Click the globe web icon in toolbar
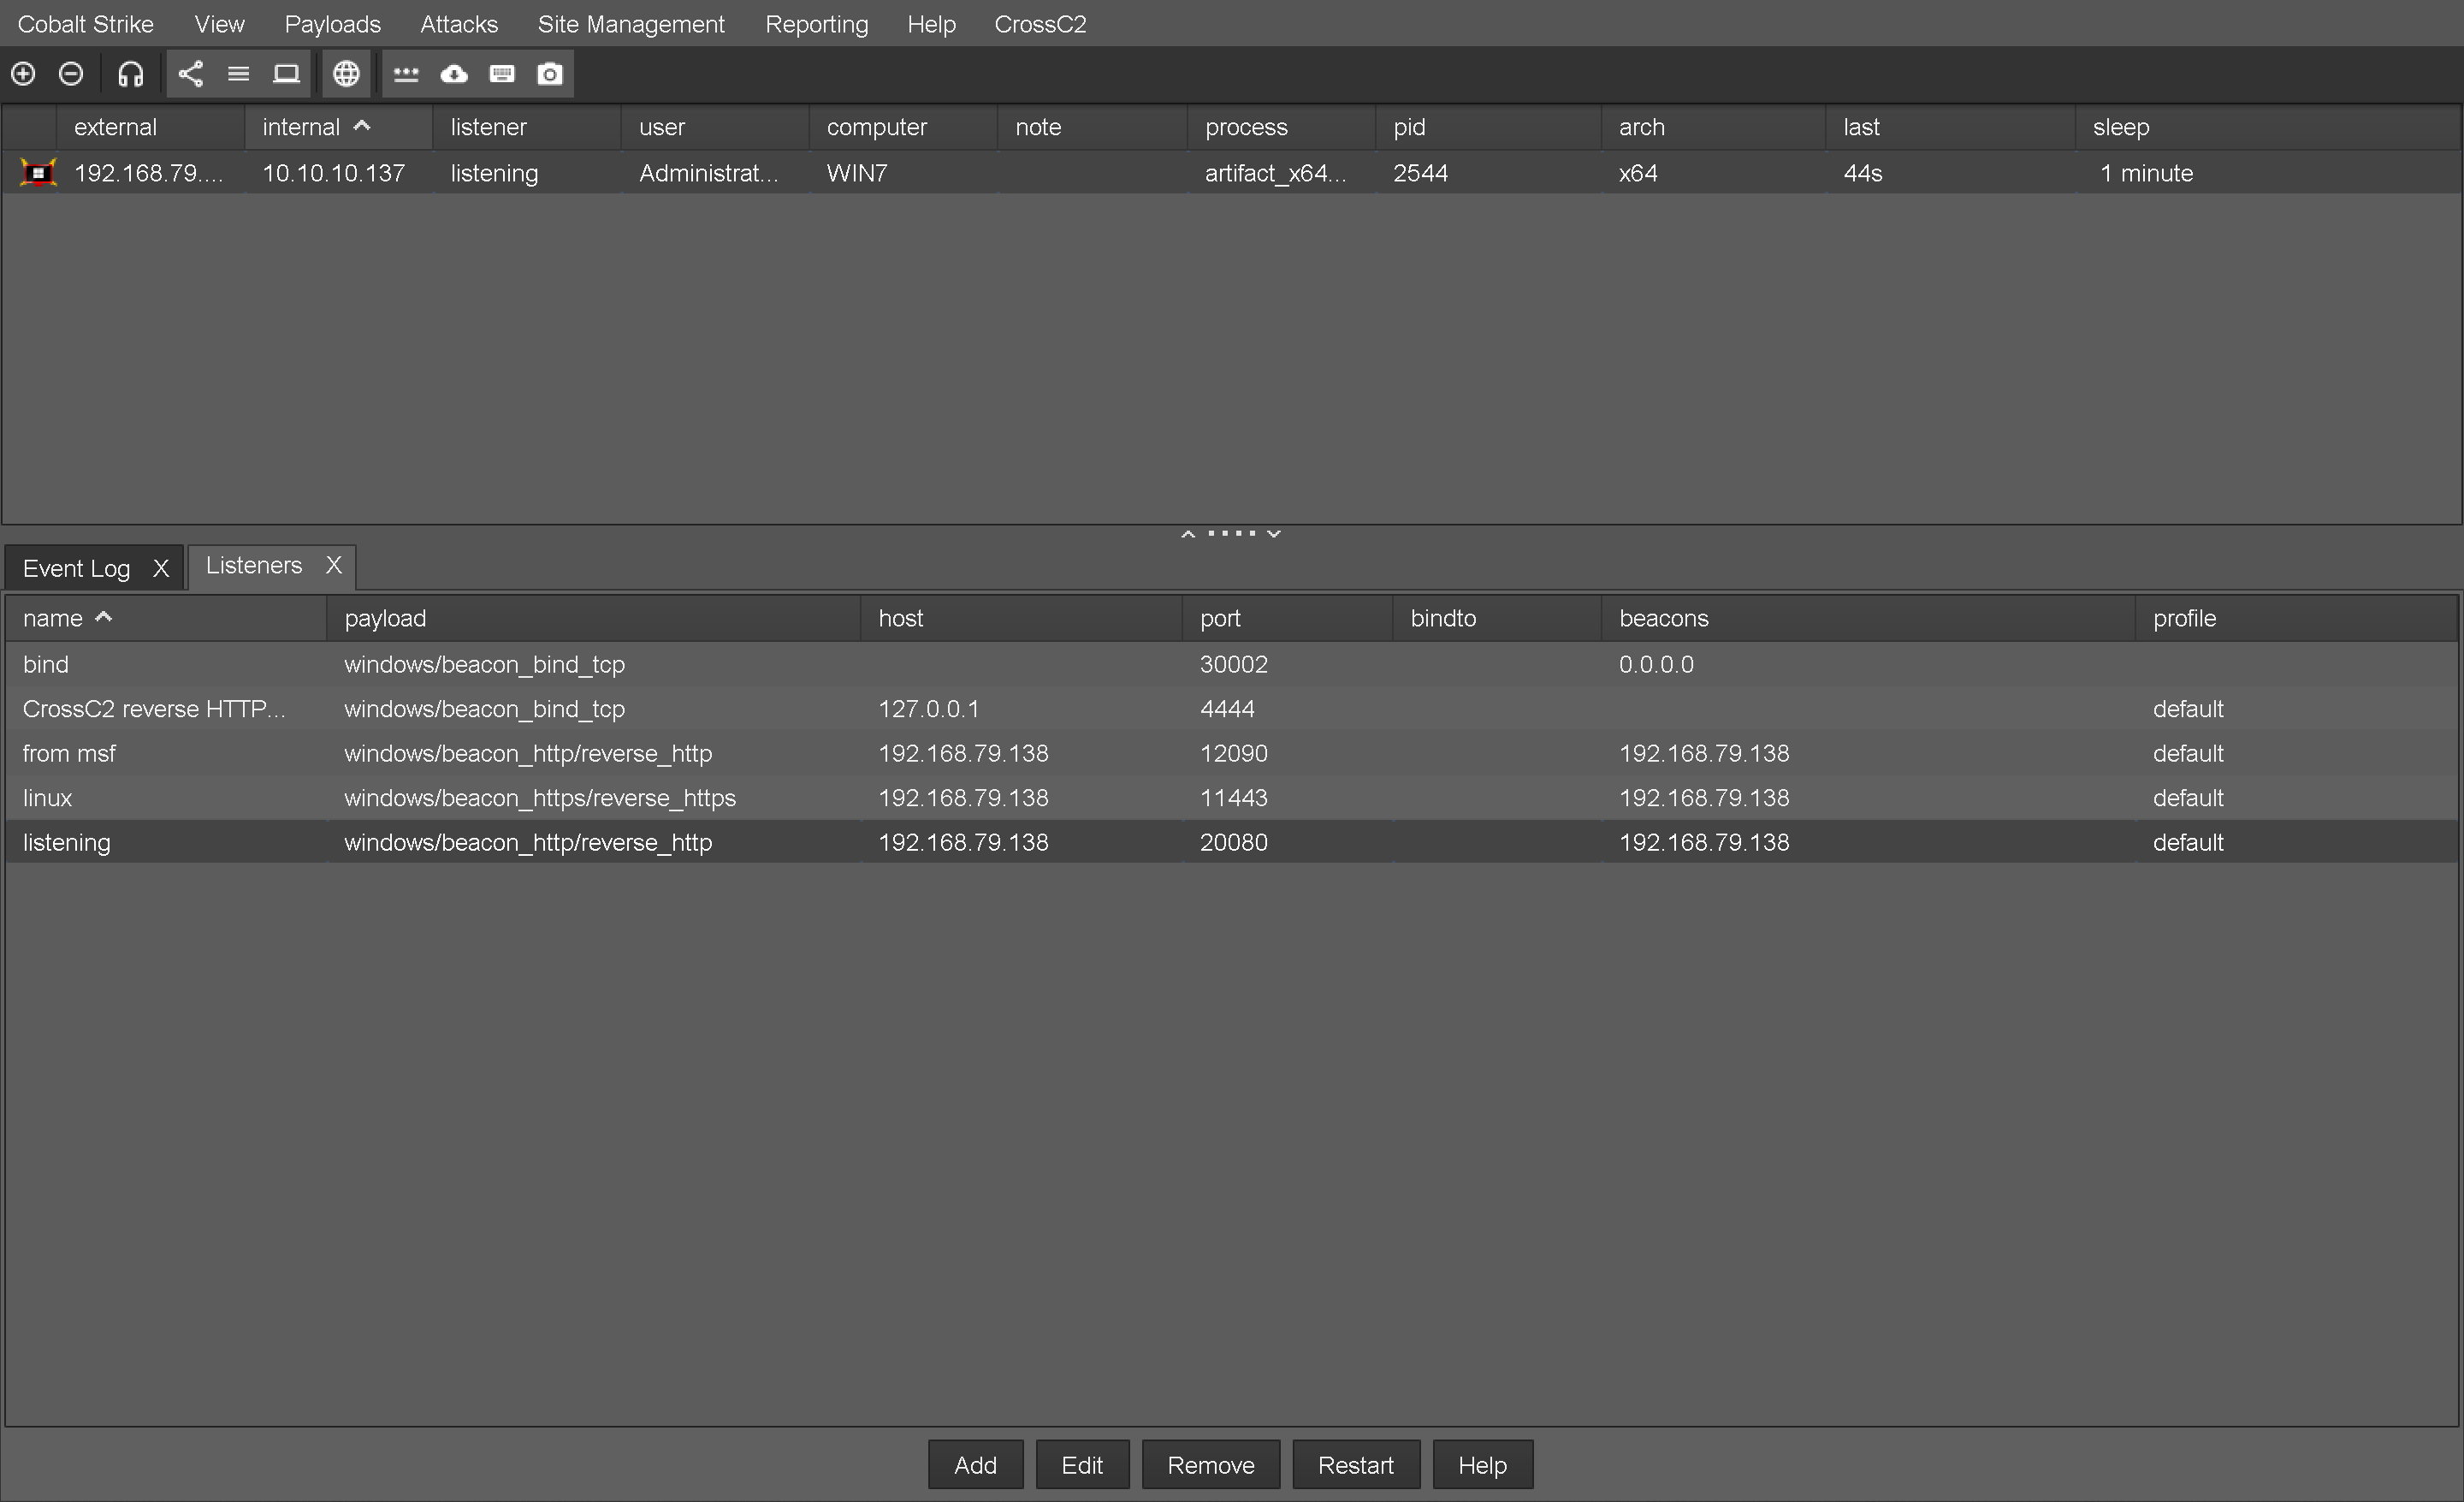2464x1502 pixels. click(346, 74)
